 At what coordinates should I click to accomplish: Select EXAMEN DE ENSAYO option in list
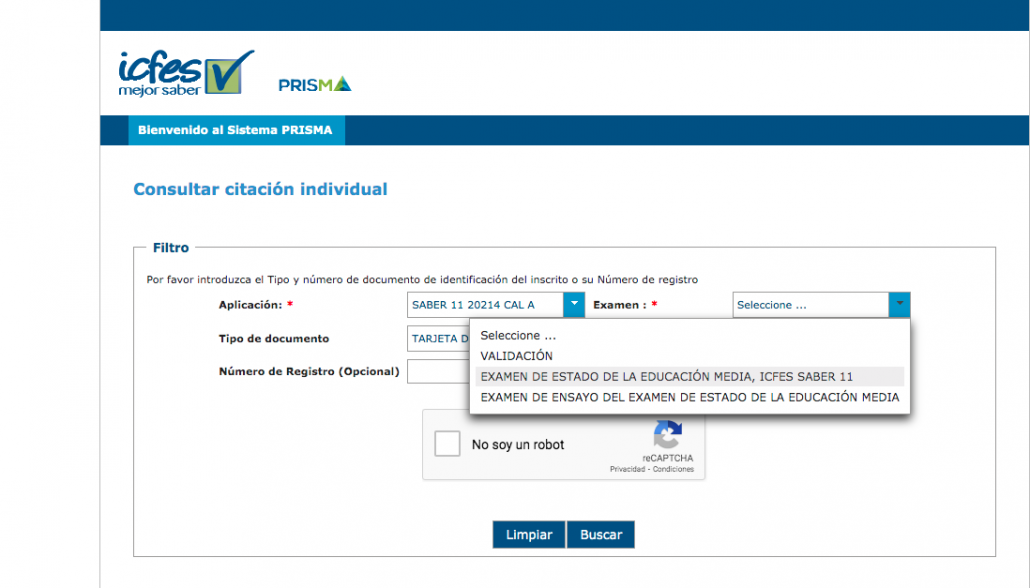point(689,397)
